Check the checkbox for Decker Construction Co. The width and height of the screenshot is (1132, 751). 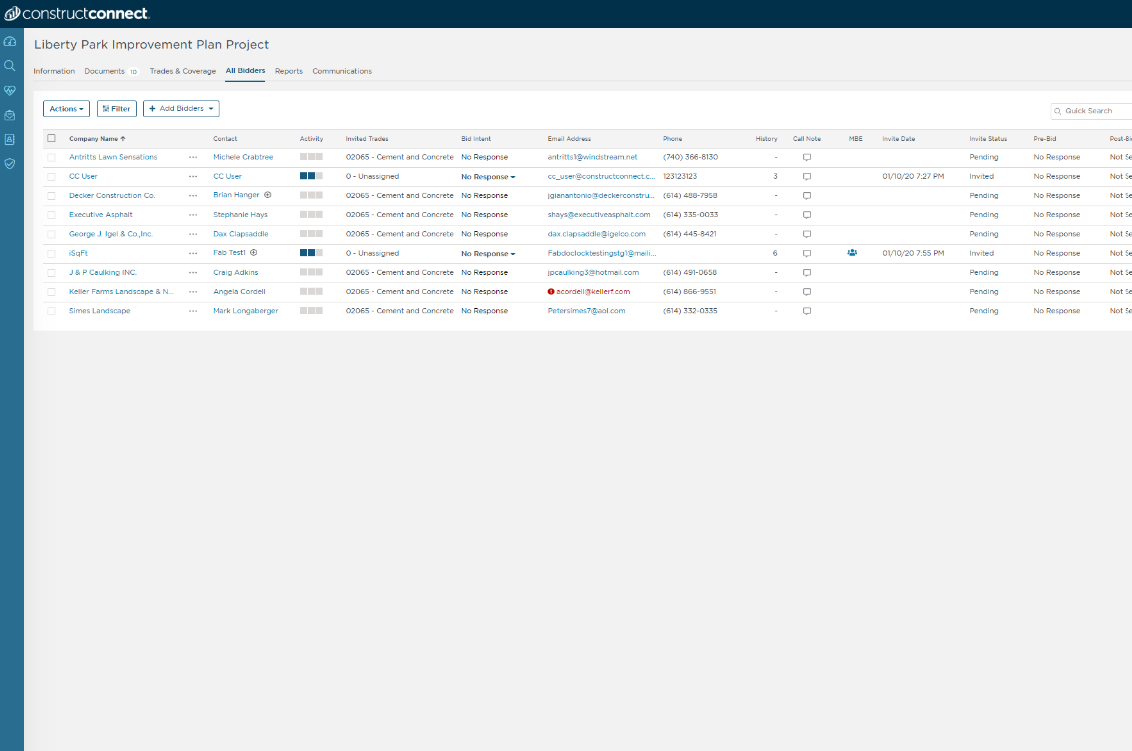coord(51,195)
